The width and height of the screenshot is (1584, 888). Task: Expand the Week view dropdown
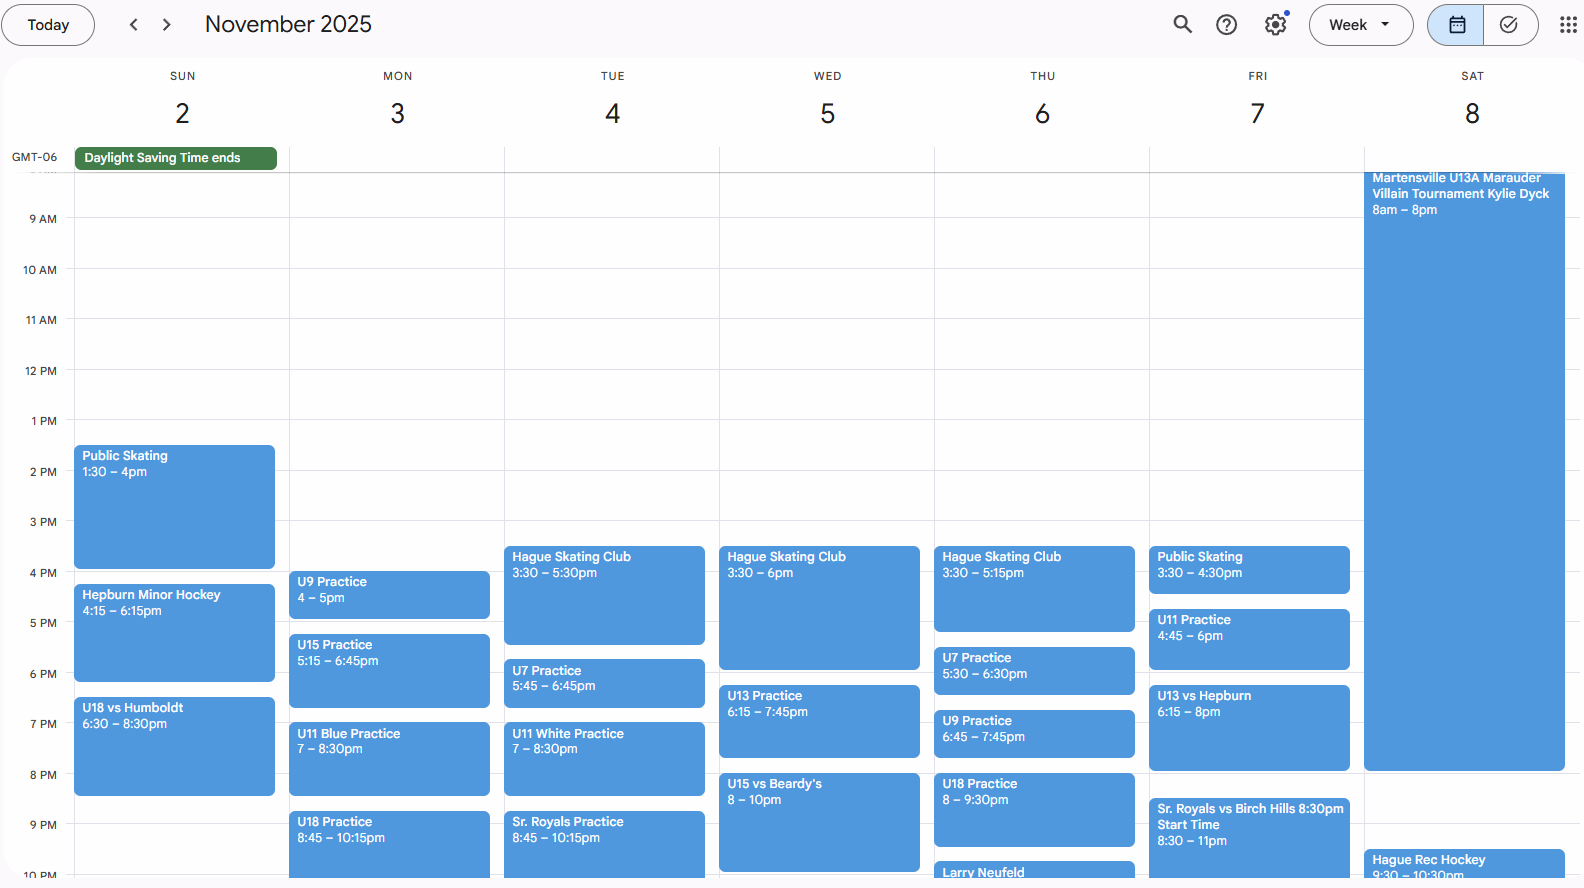[x=1360, y=25]
